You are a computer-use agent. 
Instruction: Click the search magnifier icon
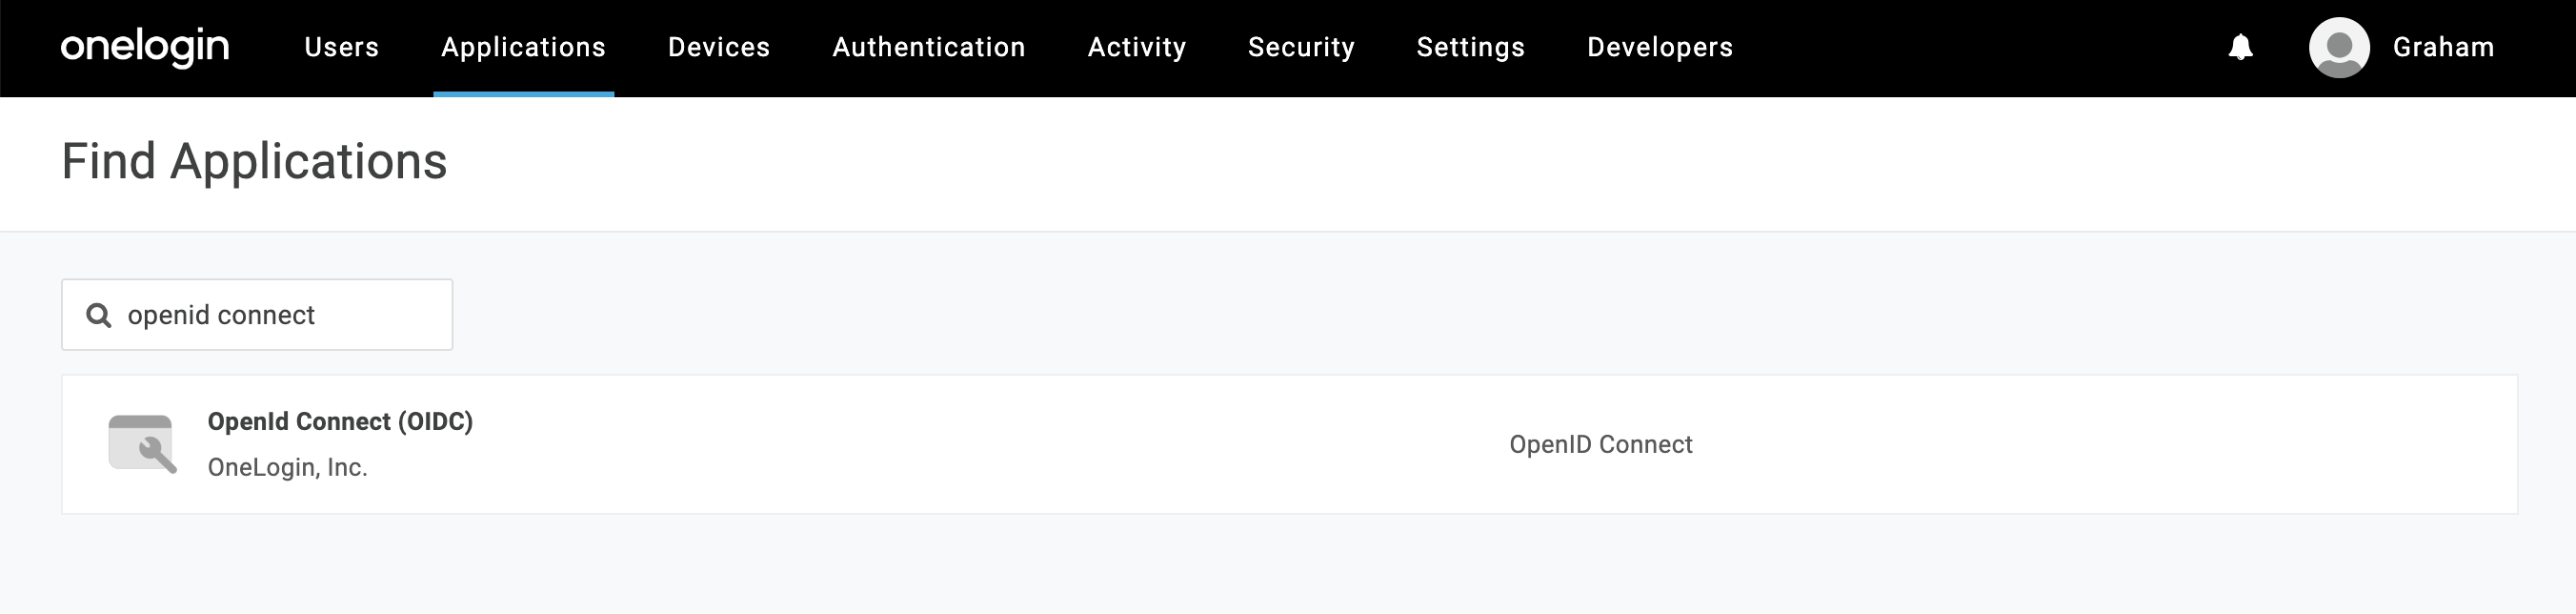[x=98, y=315]
